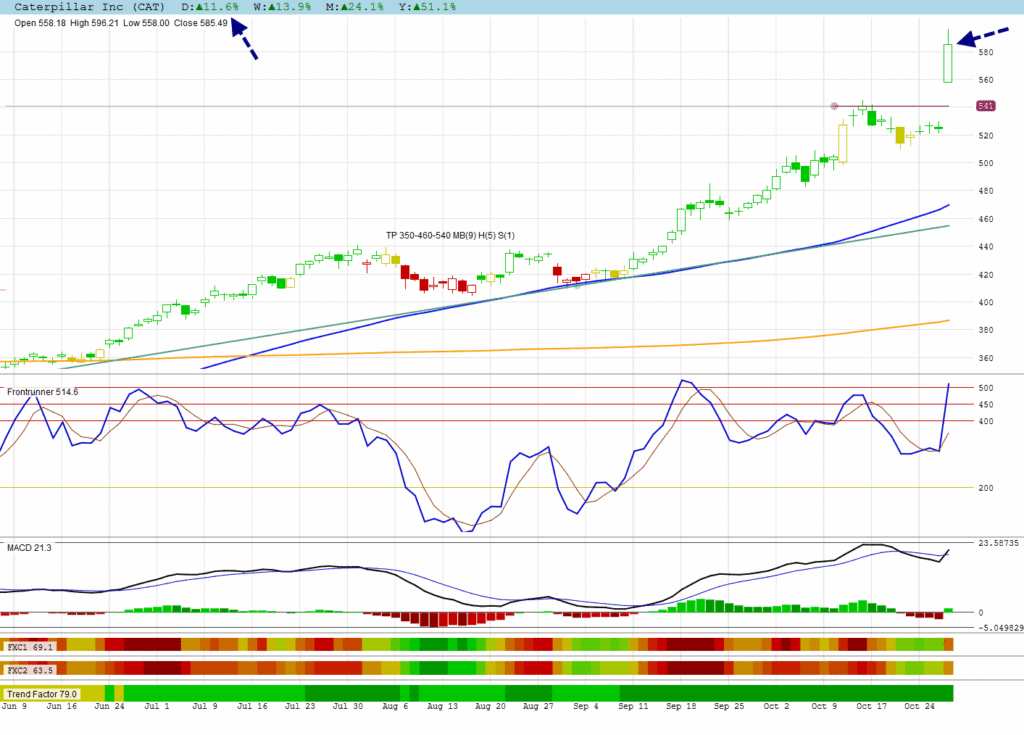Click the FXC2 63.5 label

pos(30,667)
